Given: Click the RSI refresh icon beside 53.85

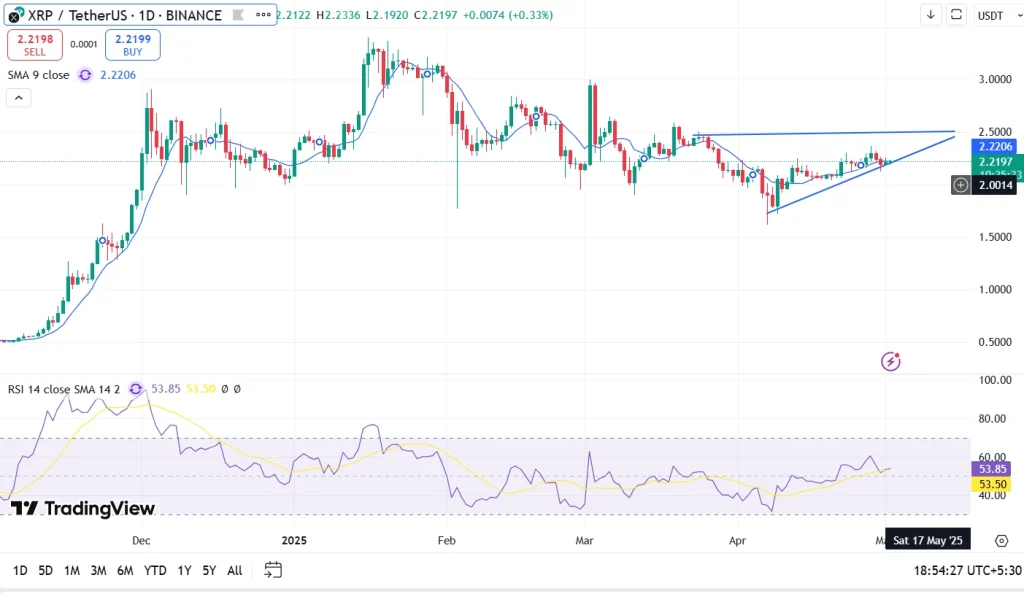Looking at the screenshot, I should point(136,389).
